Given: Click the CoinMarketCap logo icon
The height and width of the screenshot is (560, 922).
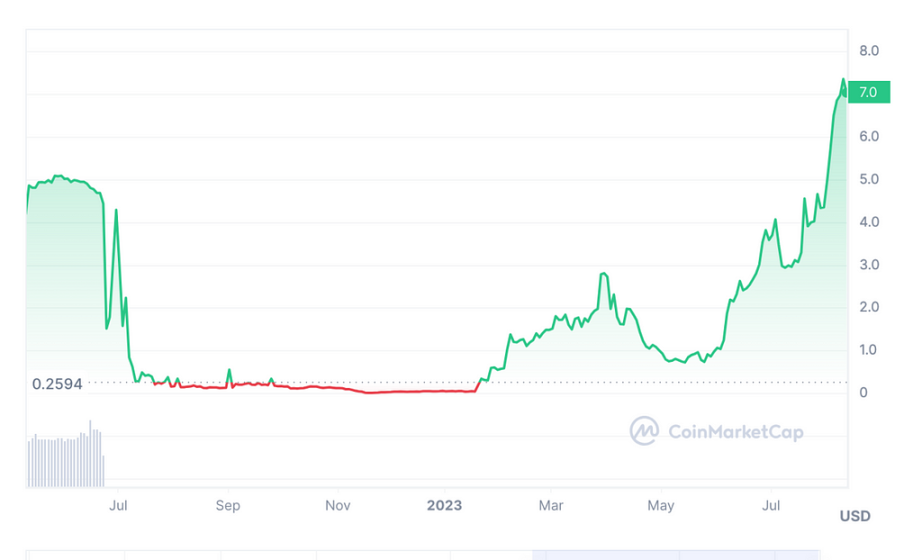Looking at the screenshot, I should click(x=645, y=431).
